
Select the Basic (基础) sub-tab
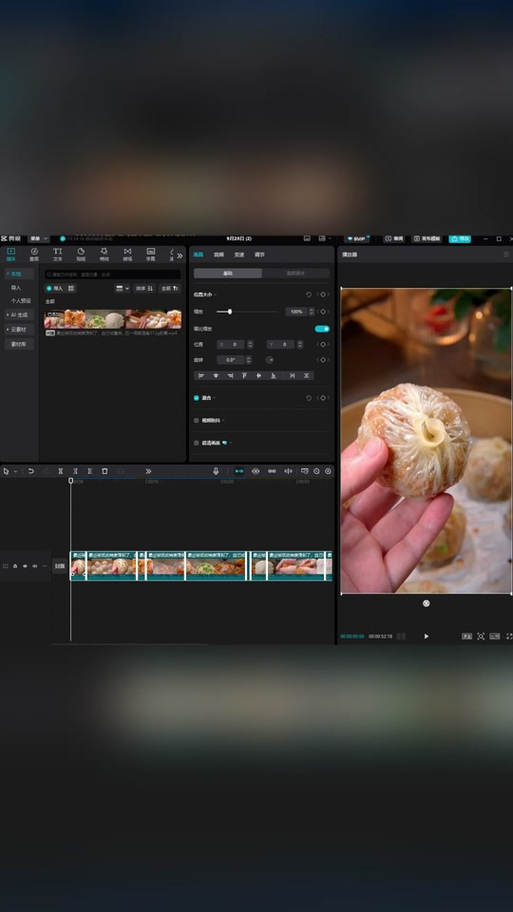pos(228,273)
